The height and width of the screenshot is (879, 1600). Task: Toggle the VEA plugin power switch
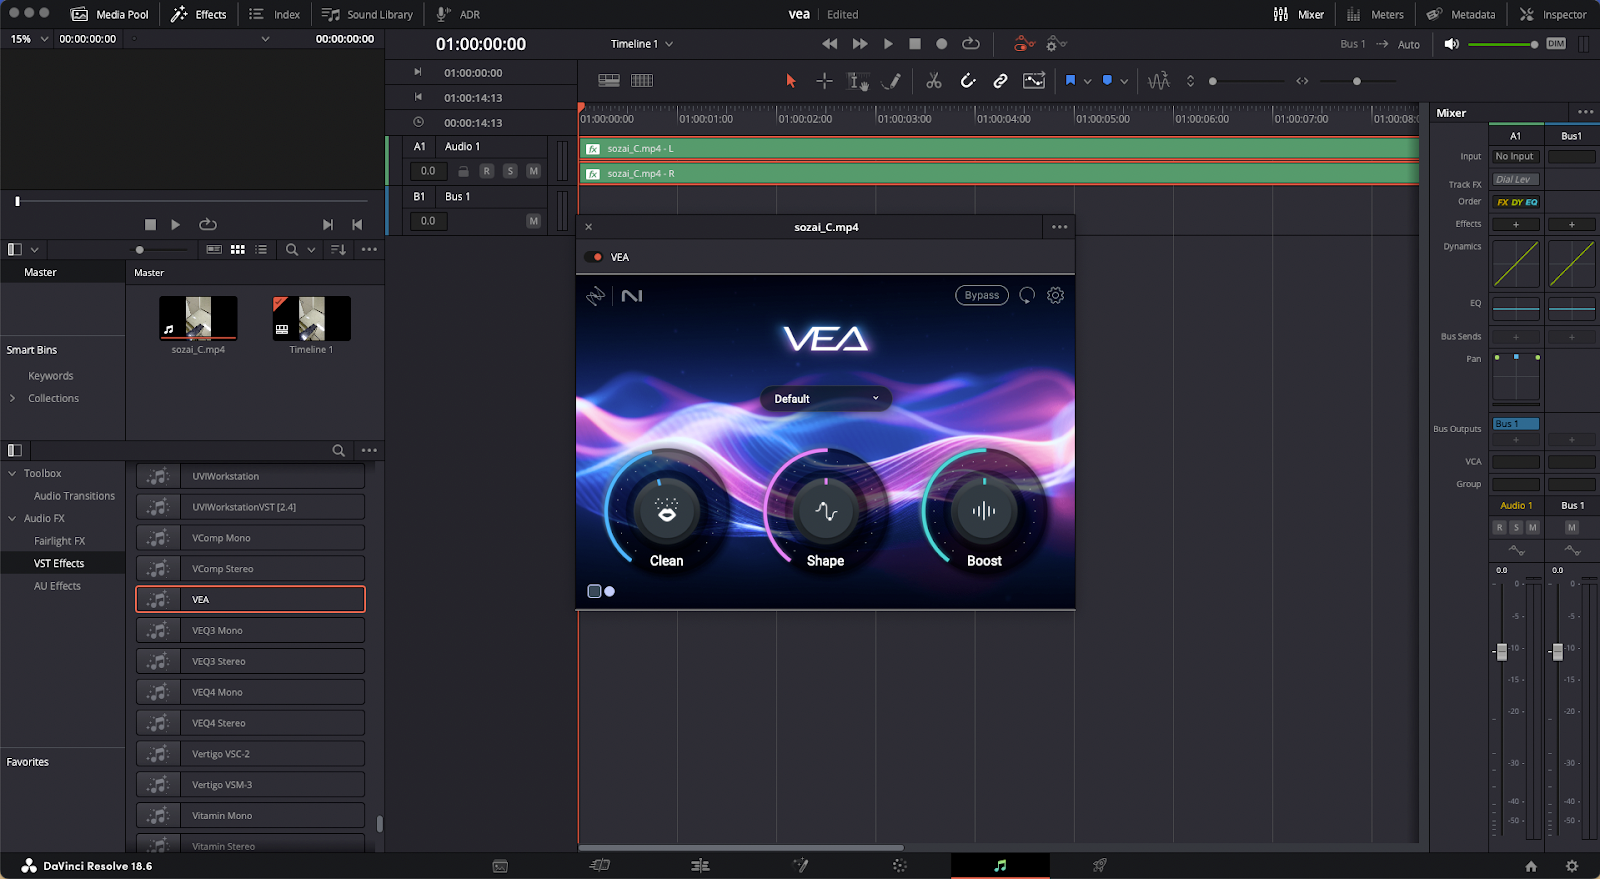click(x=594, y=257)
